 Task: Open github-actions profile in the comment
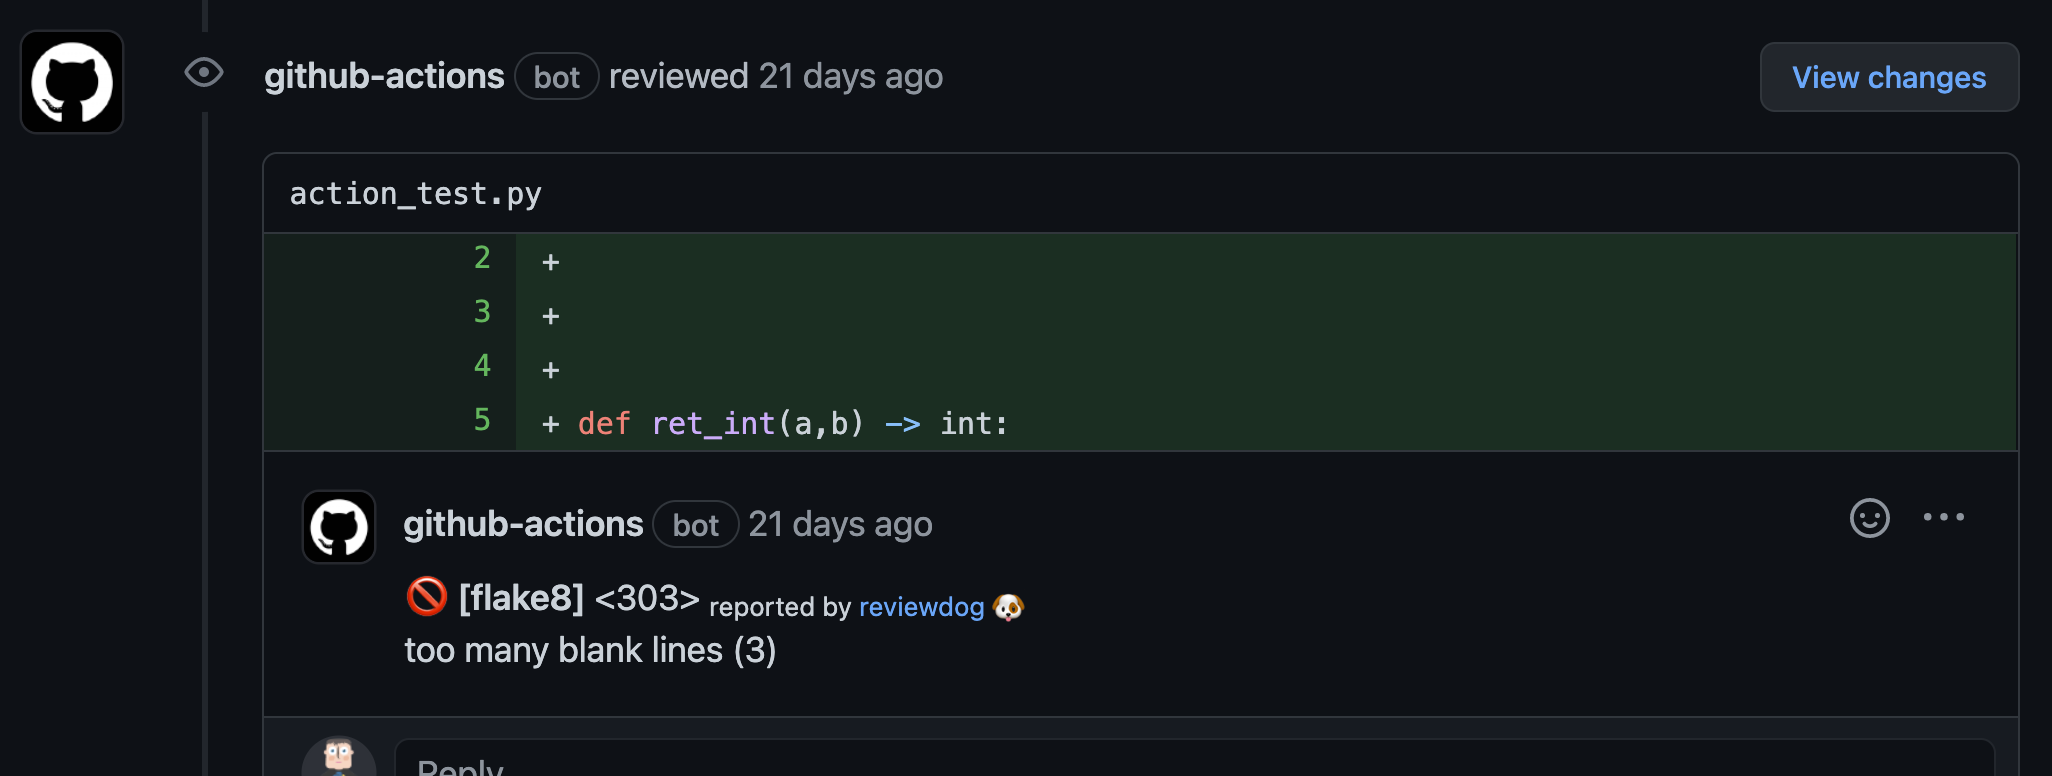[x=523, y=524]
